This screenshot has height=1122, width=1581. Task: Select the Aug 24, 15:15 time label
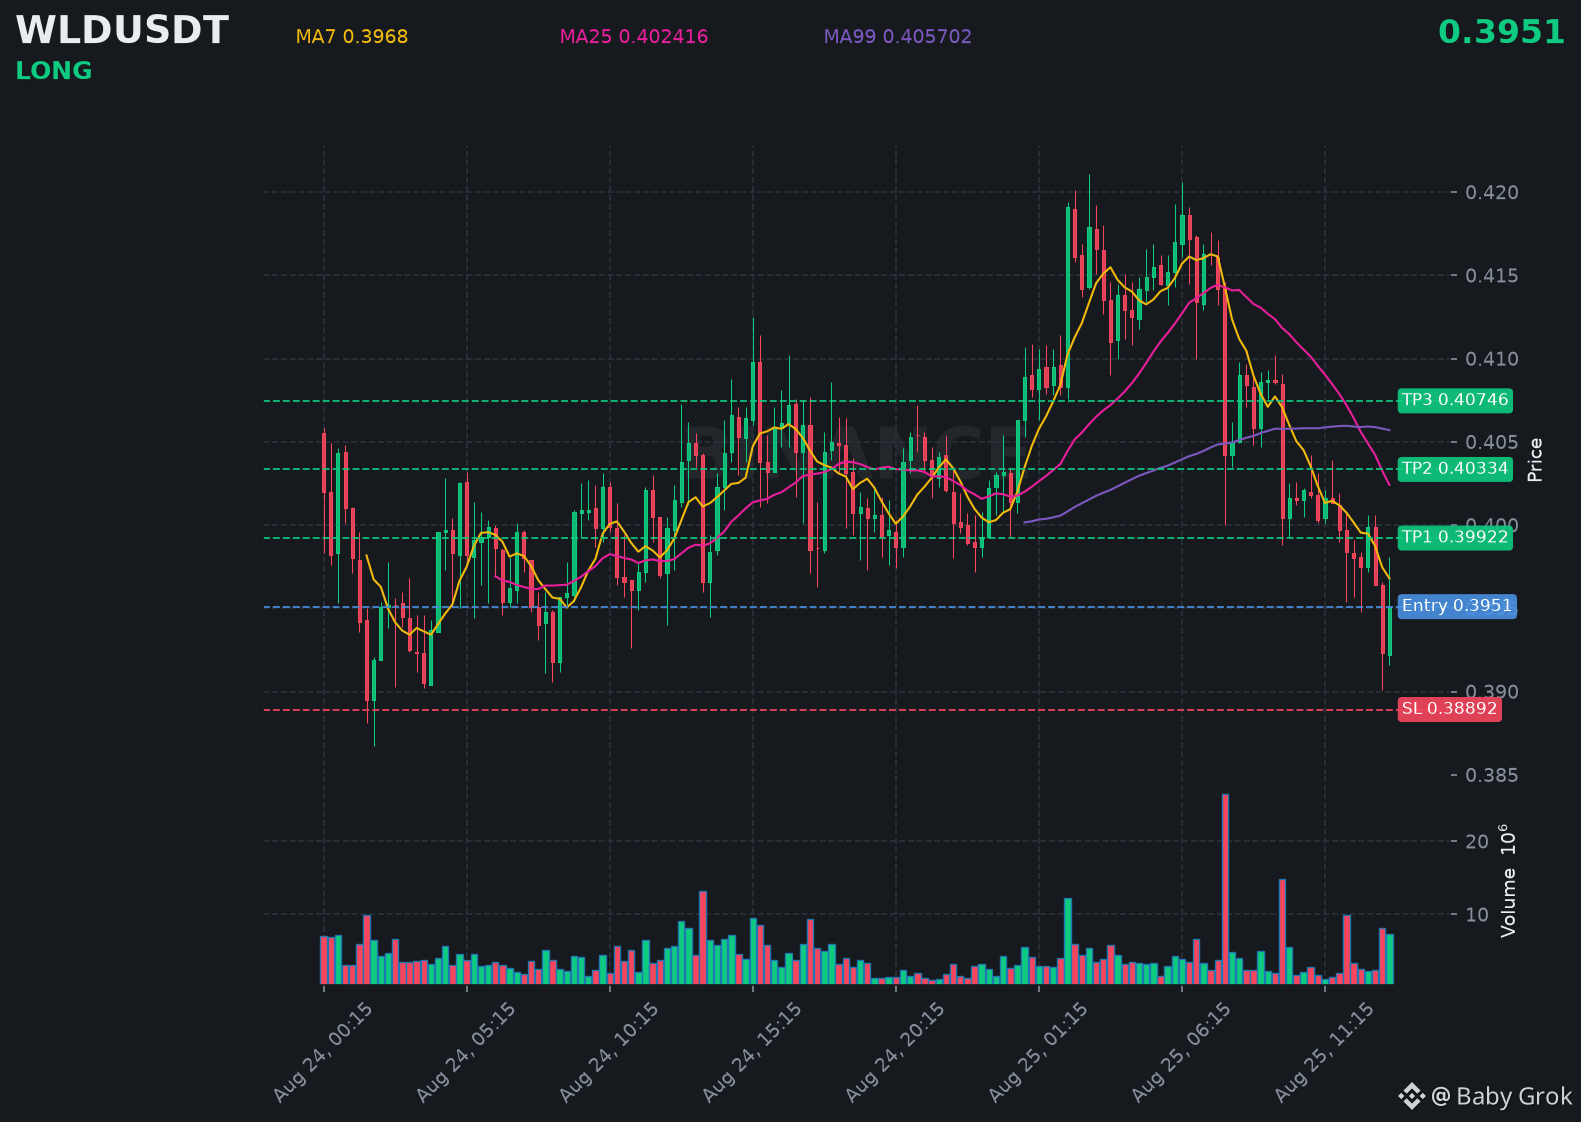752,1052
